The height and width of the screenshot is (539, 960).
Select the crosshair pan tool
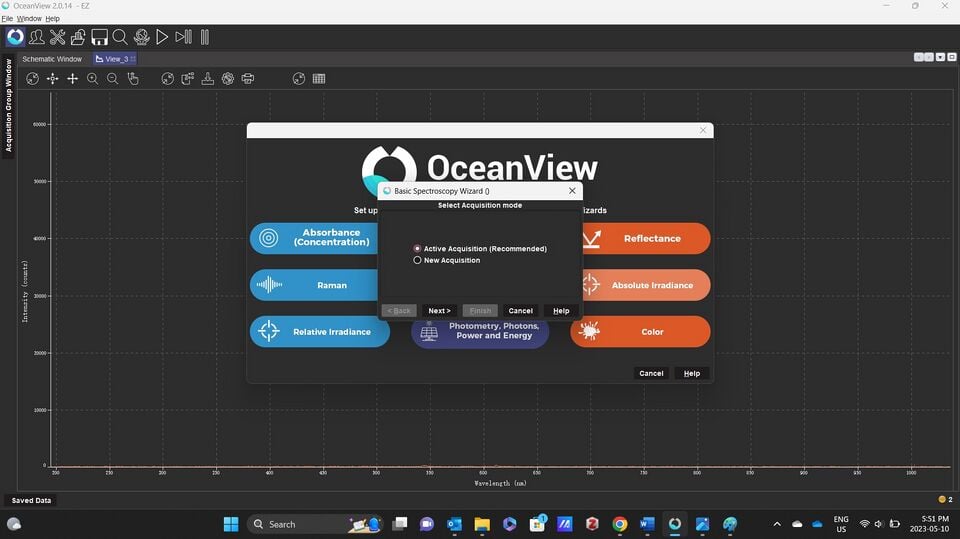[72, 78]
